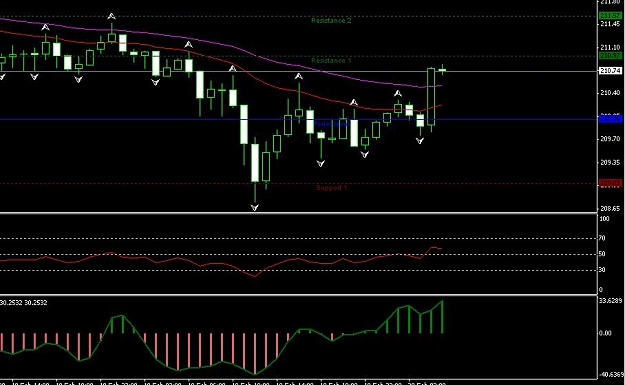Click the RSI scale value 70
The width and height of the screenshot is (625, 385).
[602, 238]
